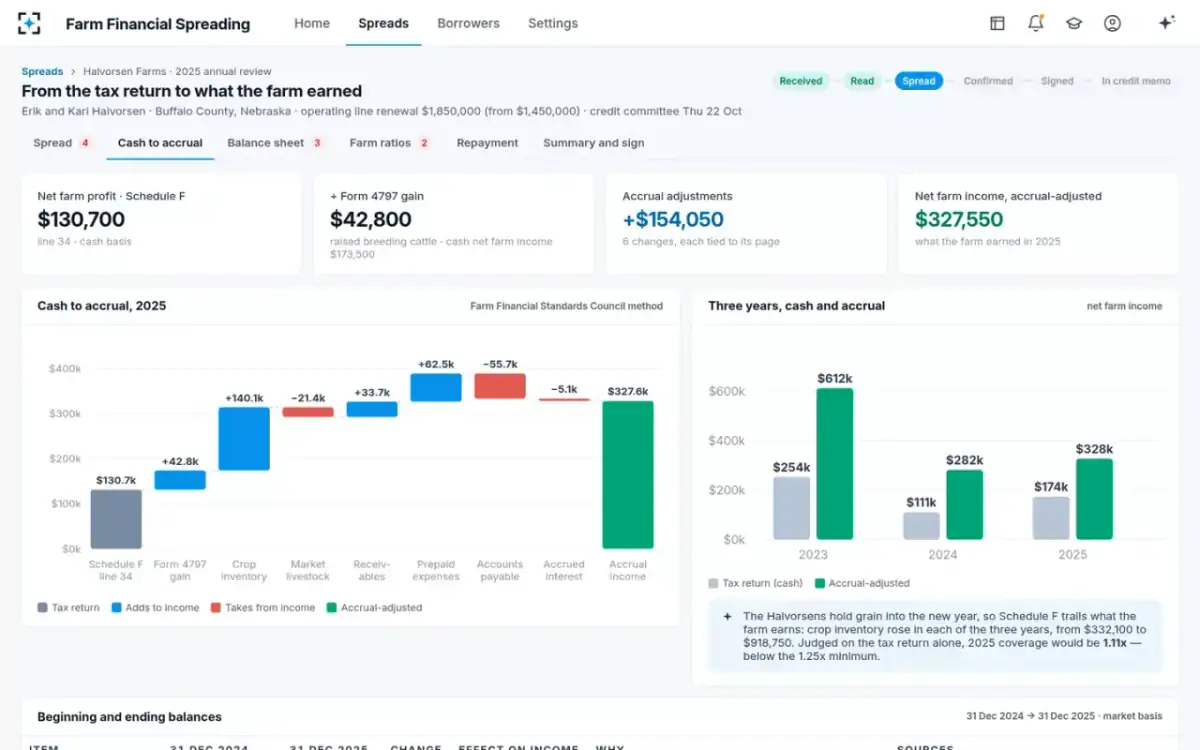Click the Adds to income blue legend swatch
Viewport: 1200px width, 750px height.
pyautogui.click(x=117, y=607)
